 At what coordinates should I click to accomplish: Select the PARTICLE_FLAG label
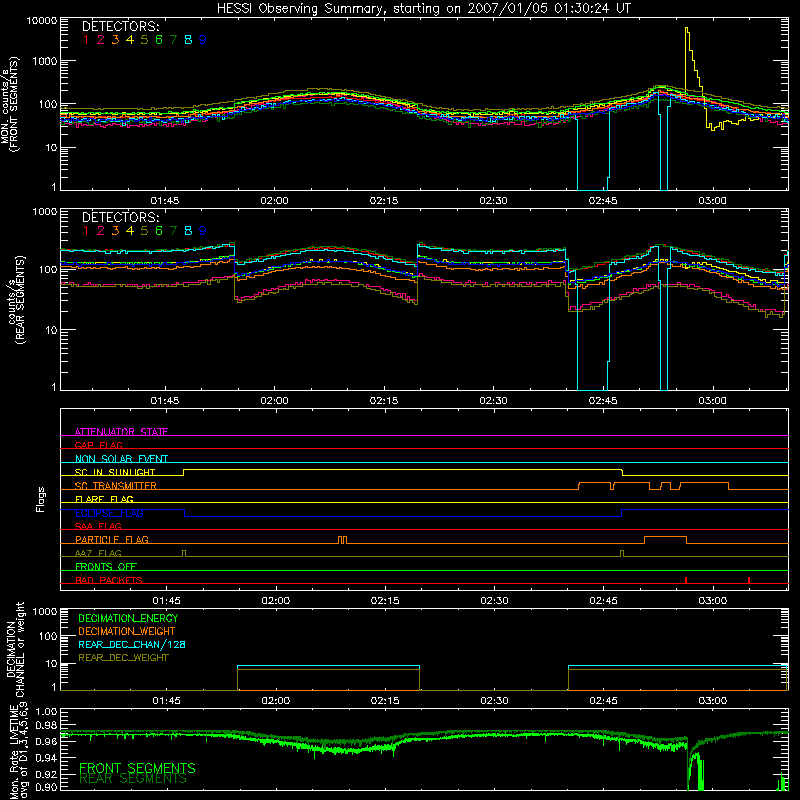click(112, 540)
